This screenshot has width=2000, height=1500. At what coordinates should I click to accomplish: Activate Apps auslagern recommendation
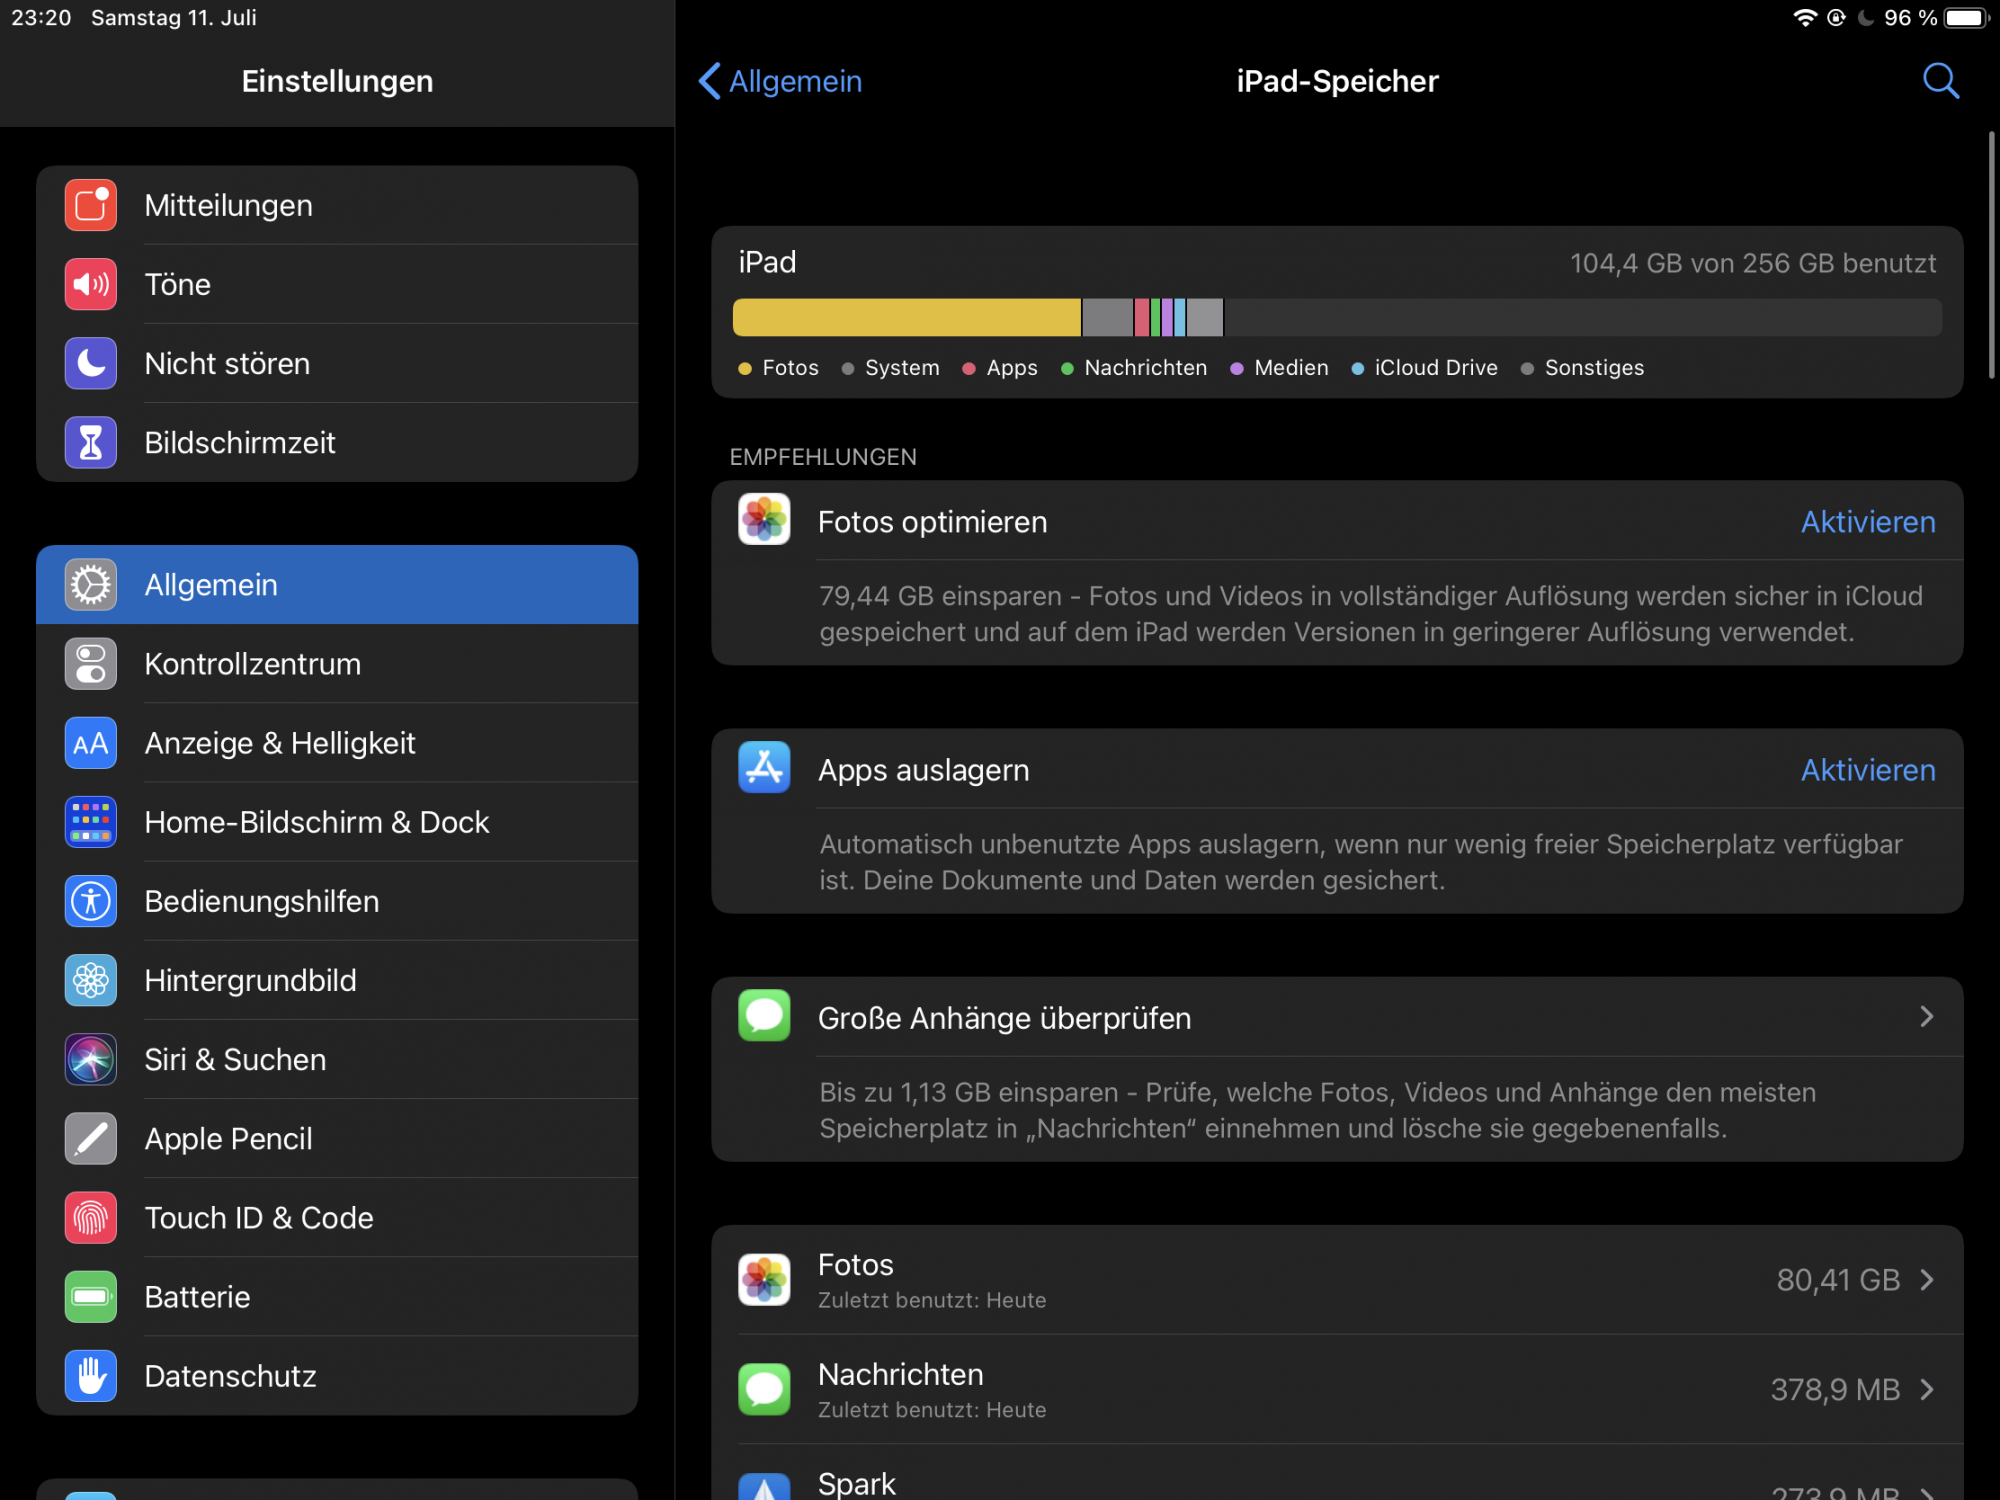(x=1867, y=770)
